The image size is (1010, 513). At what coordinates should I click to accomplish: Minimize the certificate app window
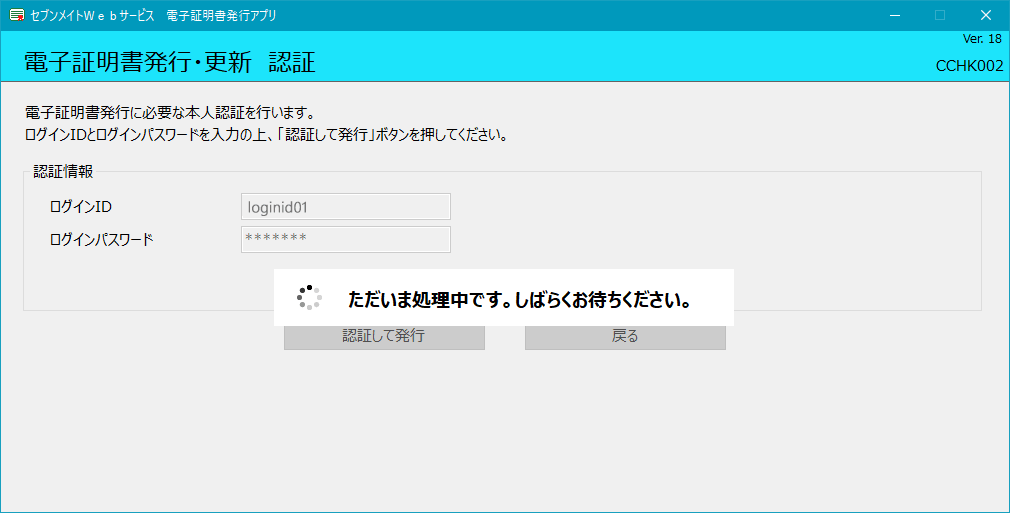click(895, 15)
